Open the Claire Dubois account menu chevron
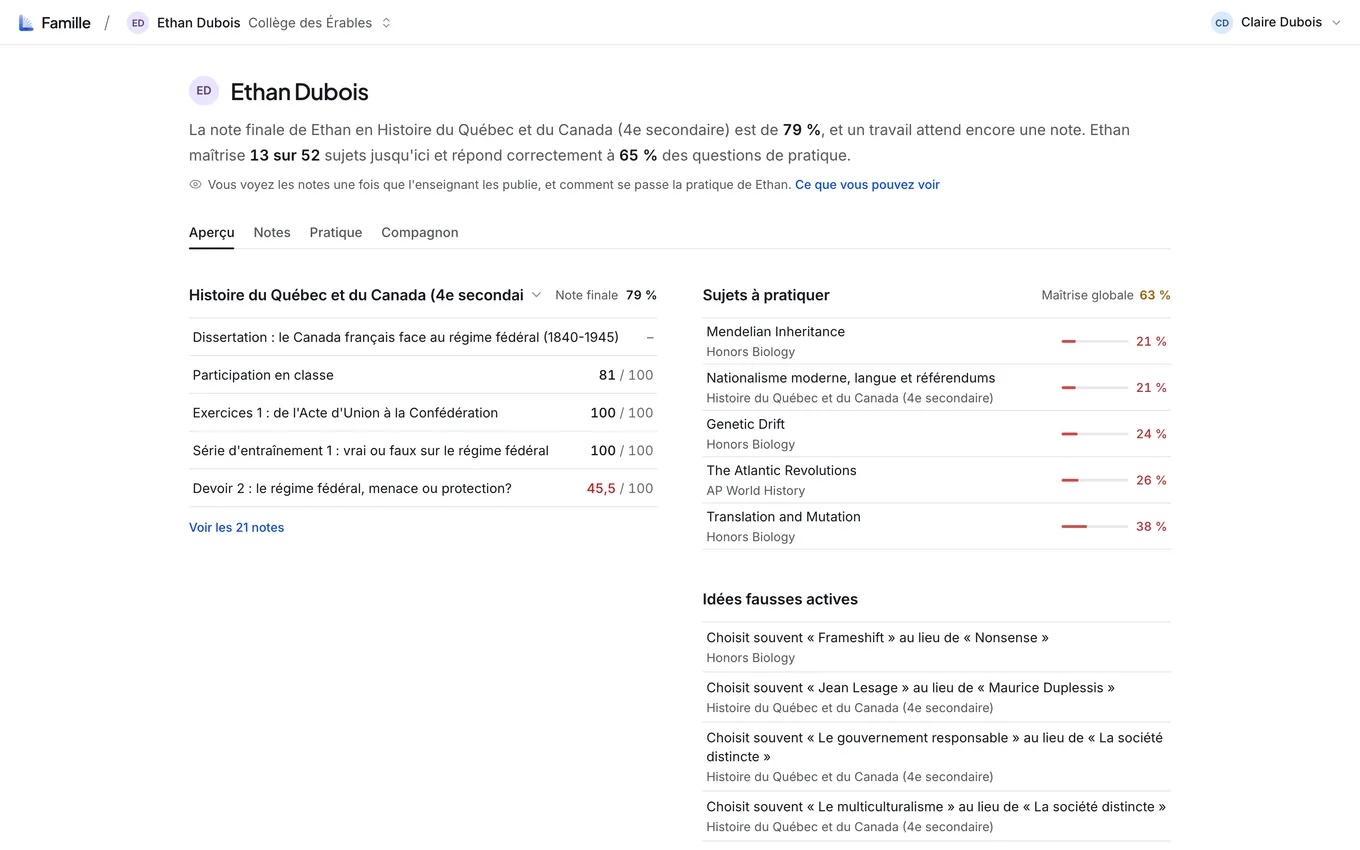Viewport: 1360px width, 850px height. pyautogui.click(x=1336, y=23)
